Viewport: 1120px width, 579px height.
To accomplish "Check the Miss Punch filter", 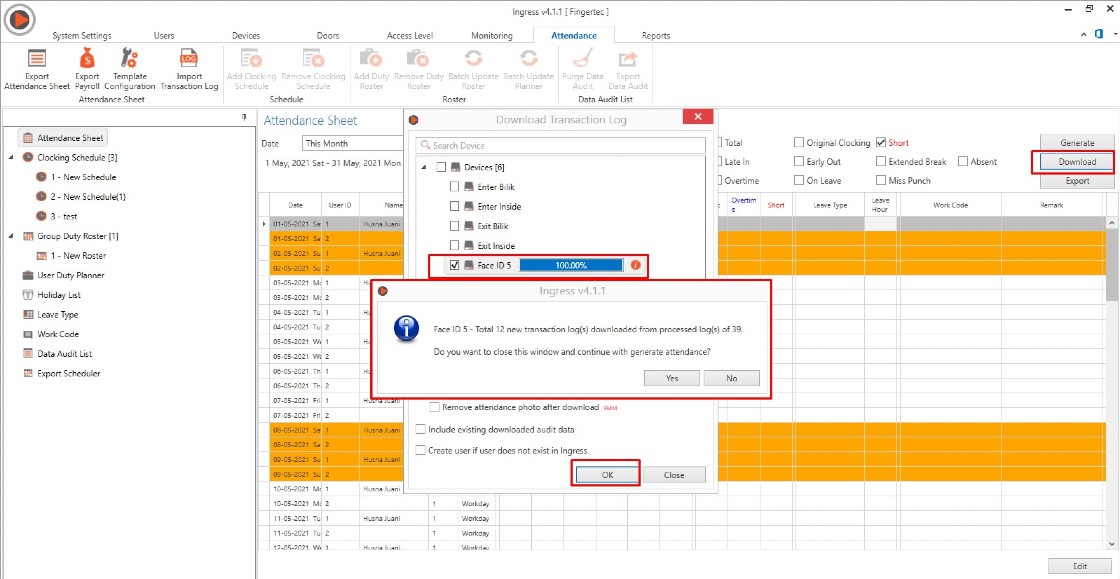I will [881, 181].
